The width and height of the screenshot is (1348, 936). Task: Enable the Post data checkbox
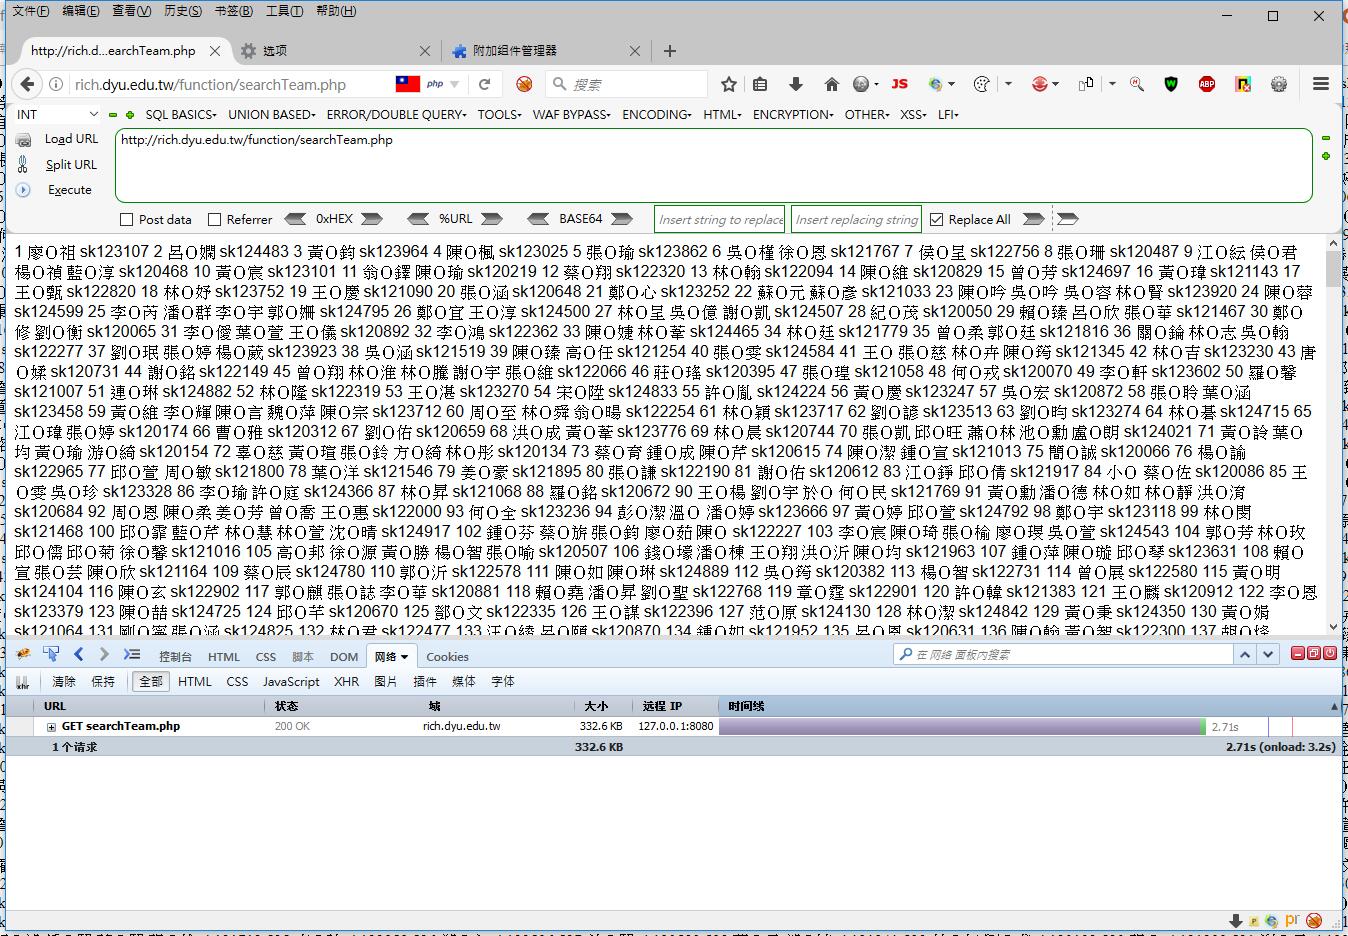point(126,219)
